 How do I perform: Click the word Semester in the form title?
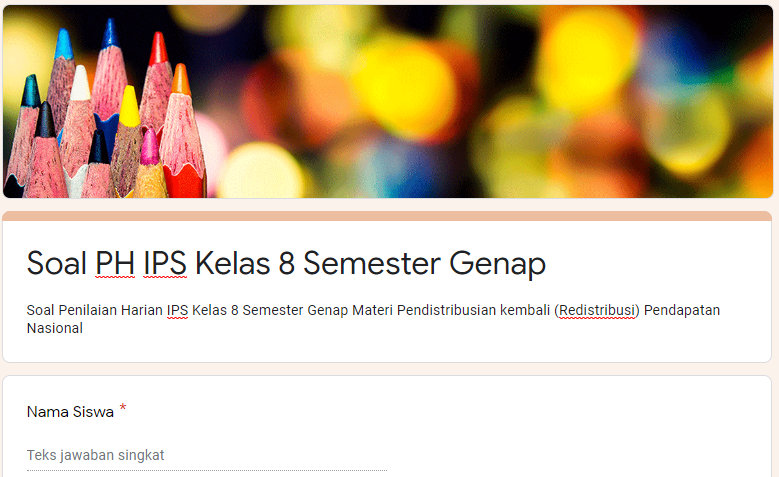tap(372, 263)
